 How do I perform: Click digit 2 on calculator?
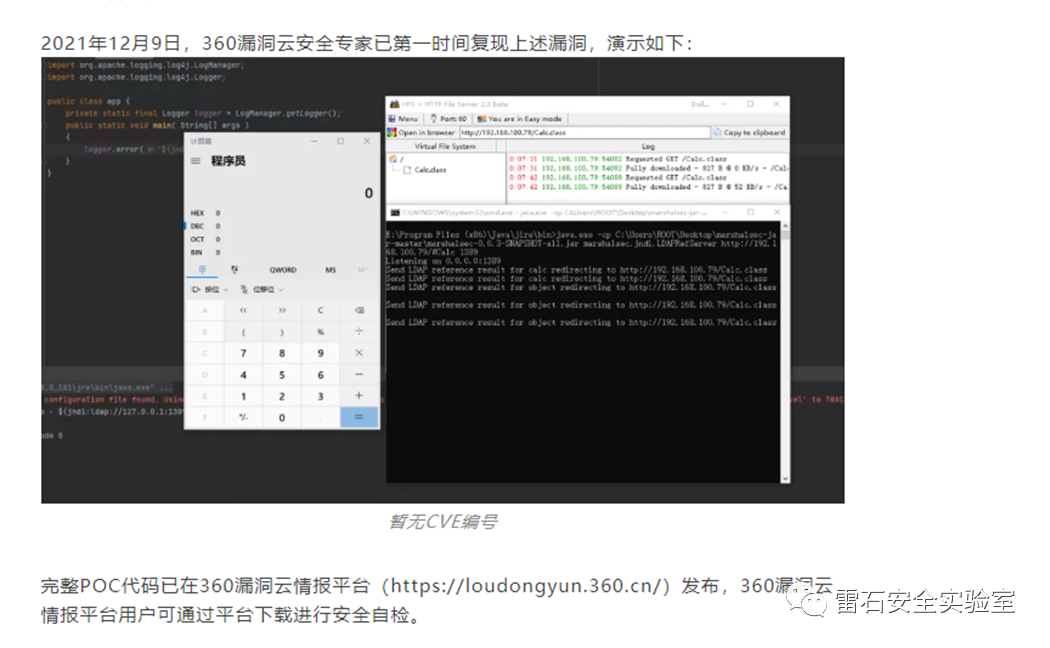tap(282, 396)
